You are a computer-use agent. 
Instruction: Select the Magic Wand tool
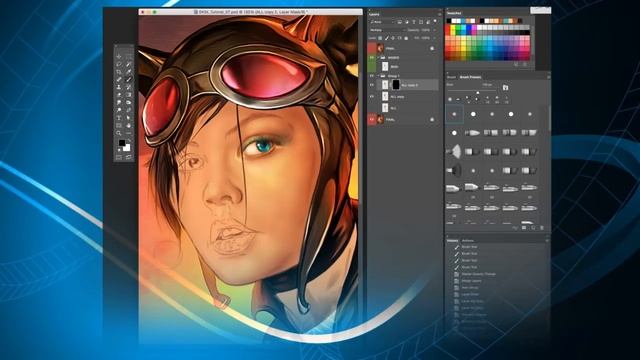click(x=128, y=64)
